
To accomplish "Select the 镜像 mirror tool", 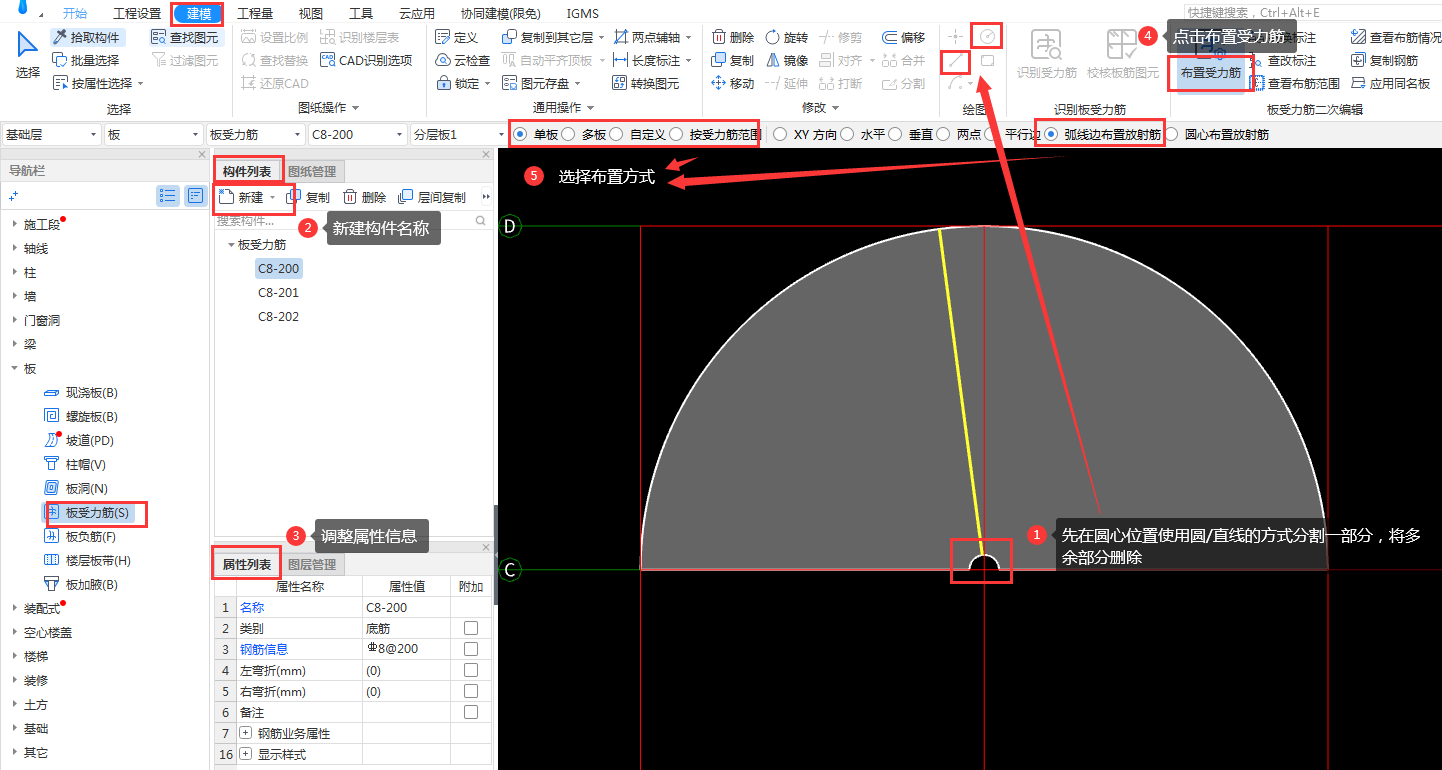I will coord(787,60).
